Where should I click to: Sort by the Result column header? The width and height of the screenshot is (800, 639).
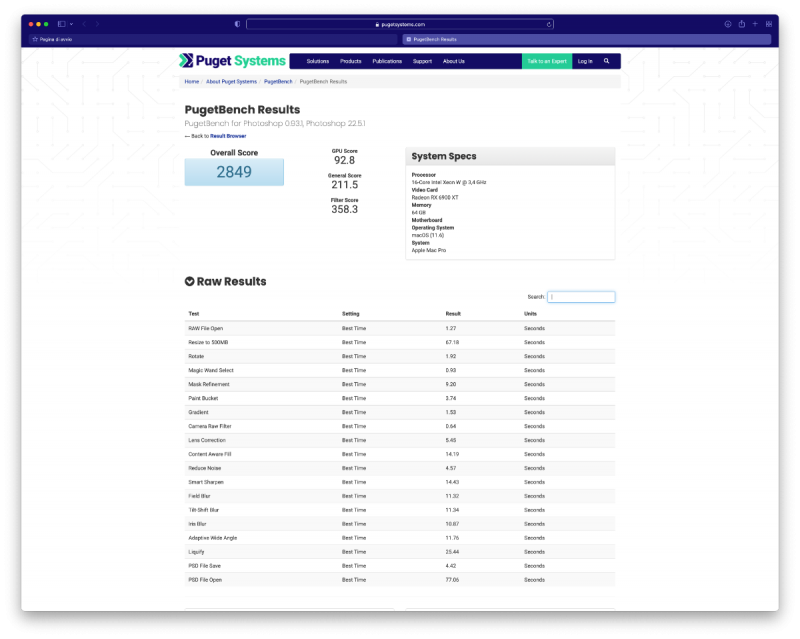tap(453, 314)
